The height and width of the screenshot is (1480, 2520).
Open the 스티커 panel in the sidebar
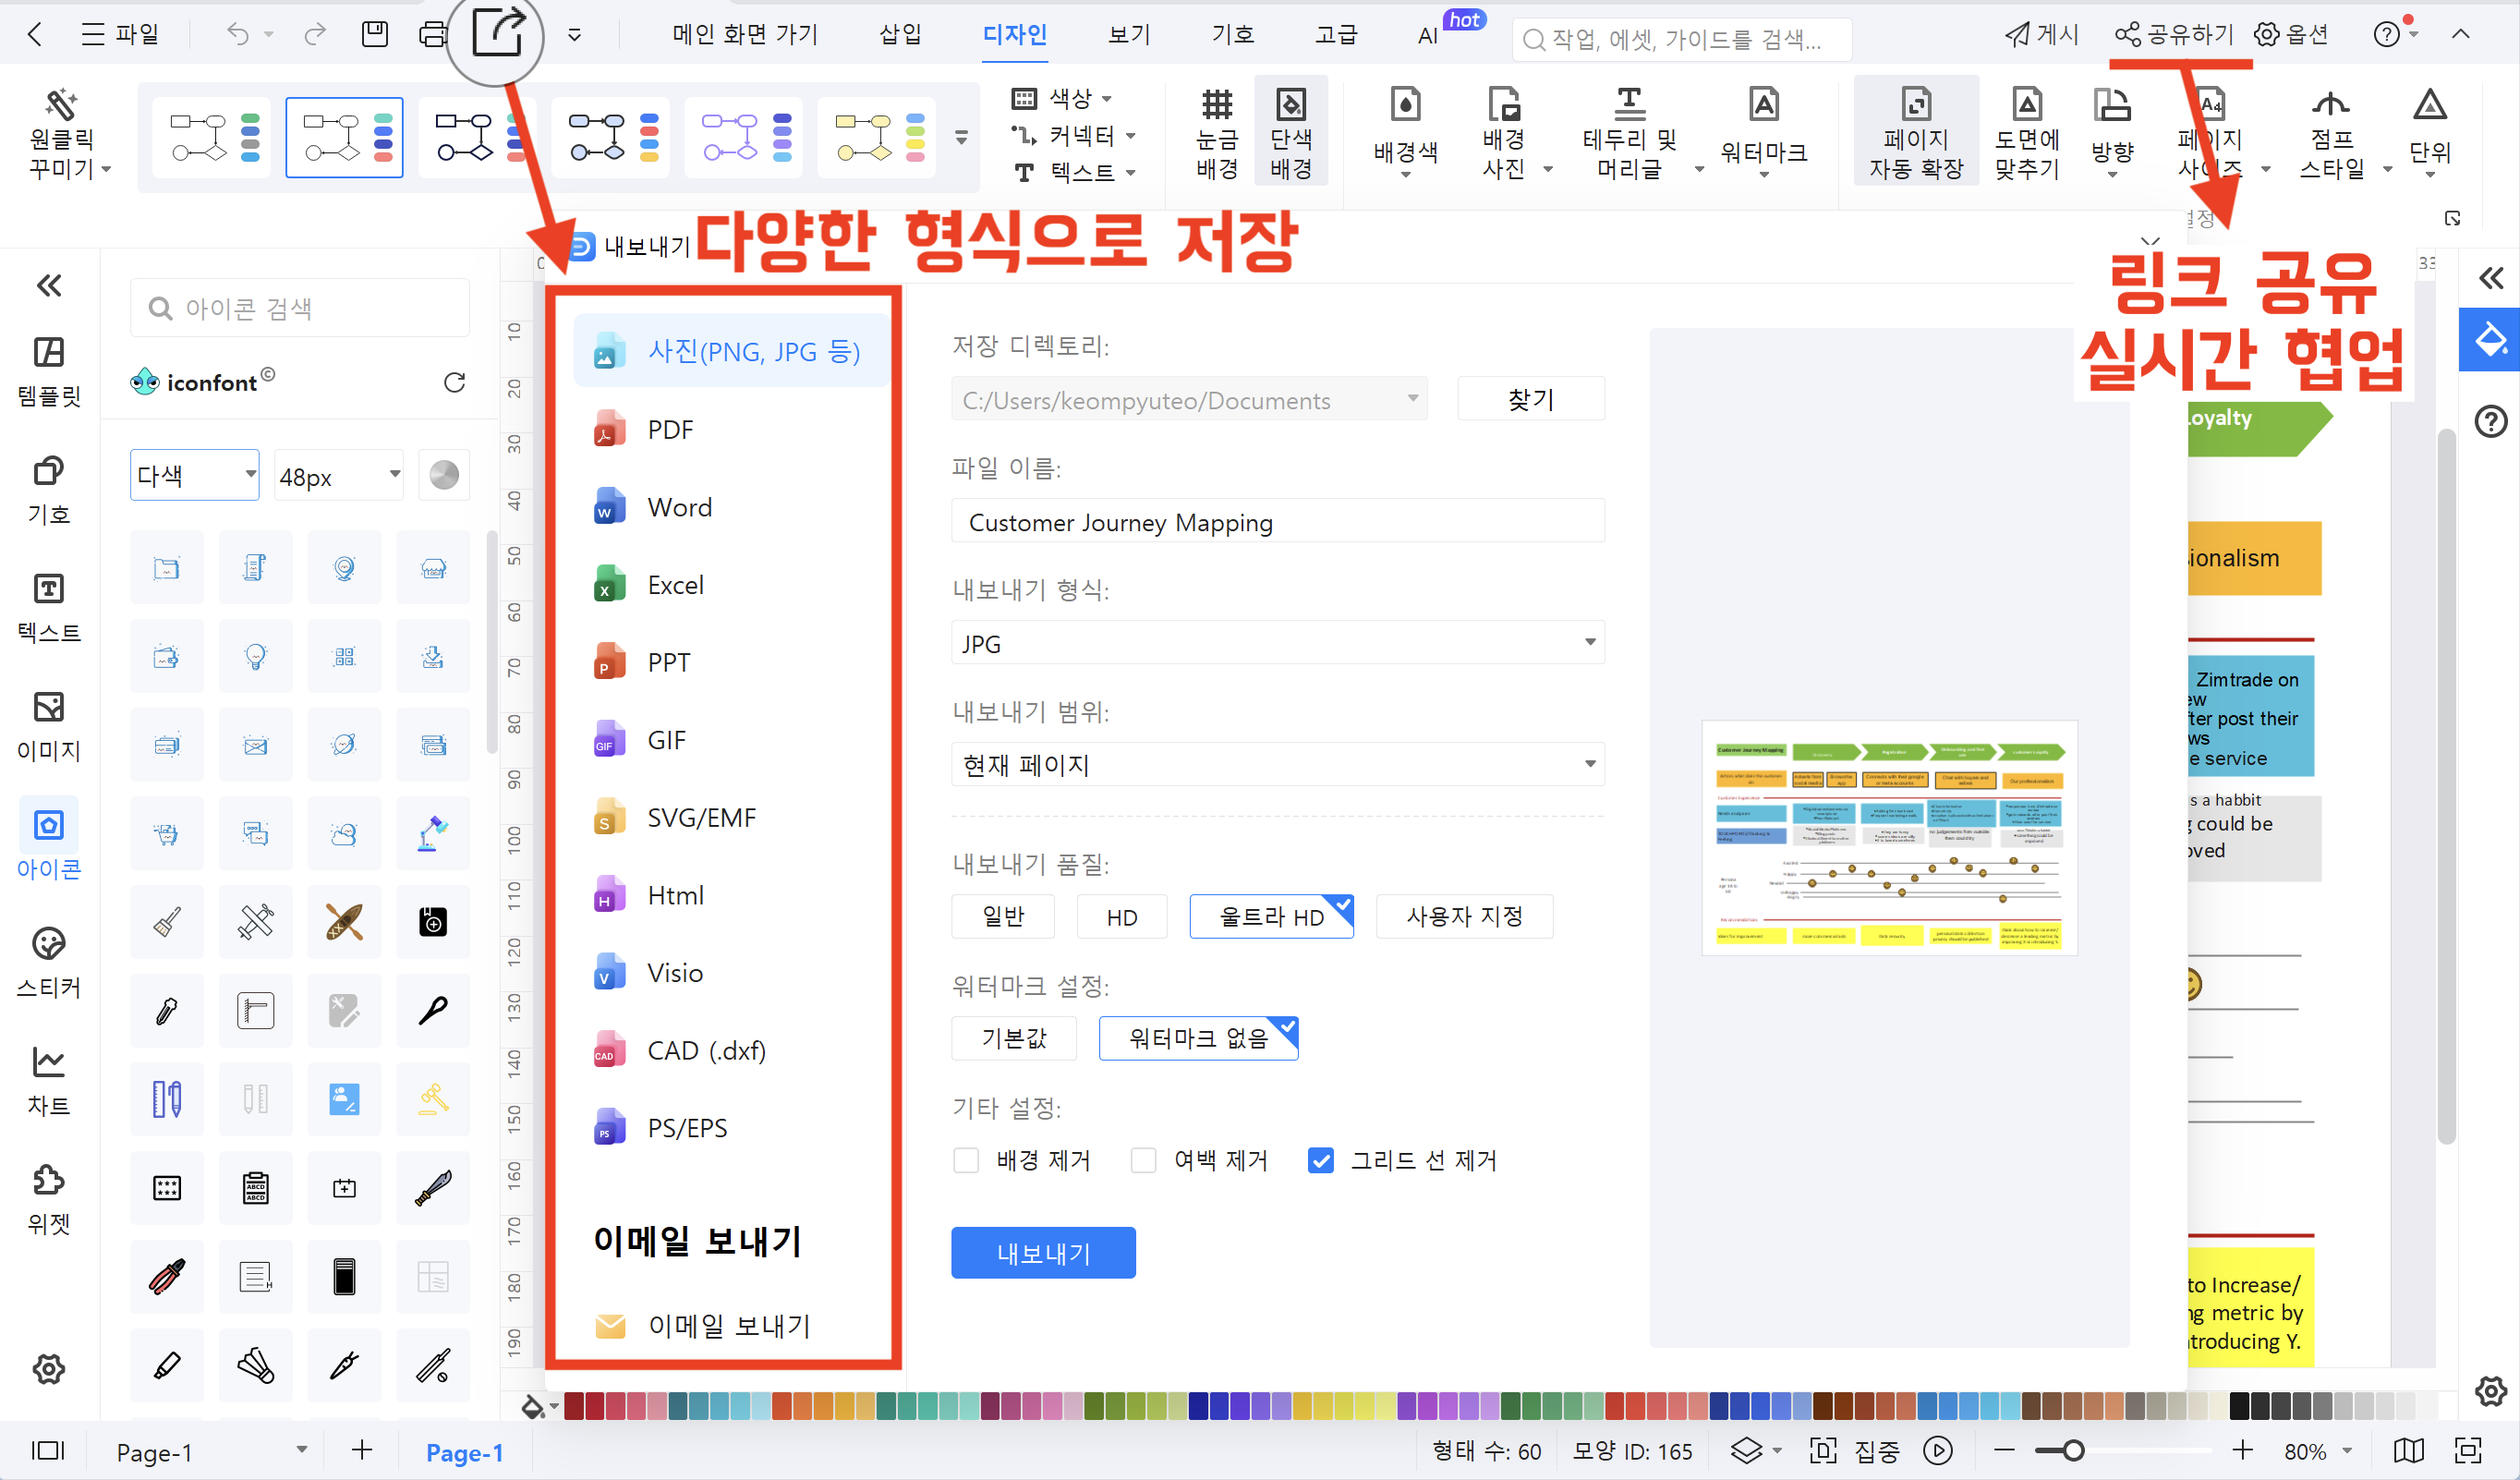coord(48,960)
